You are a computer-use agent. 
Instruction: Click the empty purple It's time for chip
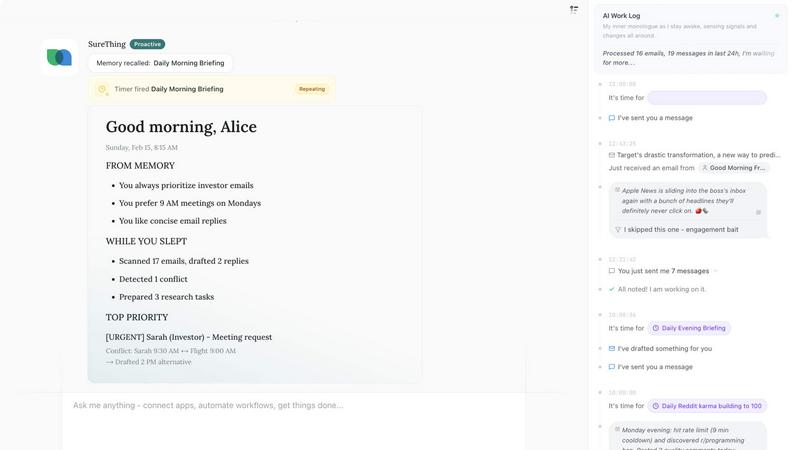coord(707,97)
